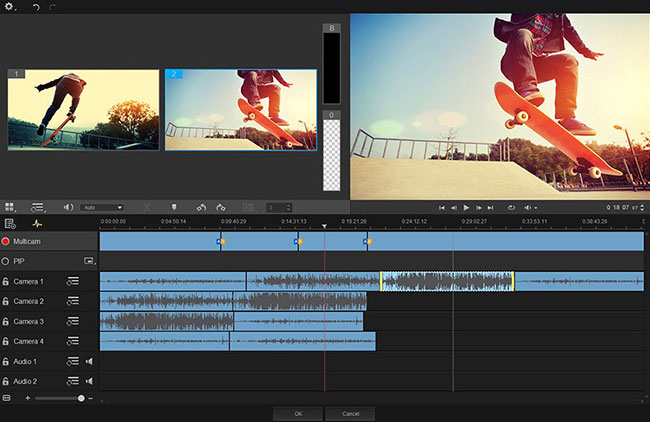Screen dimensions: 650x422
Task: Click the OK button
Action: click(x=298, y=413)
